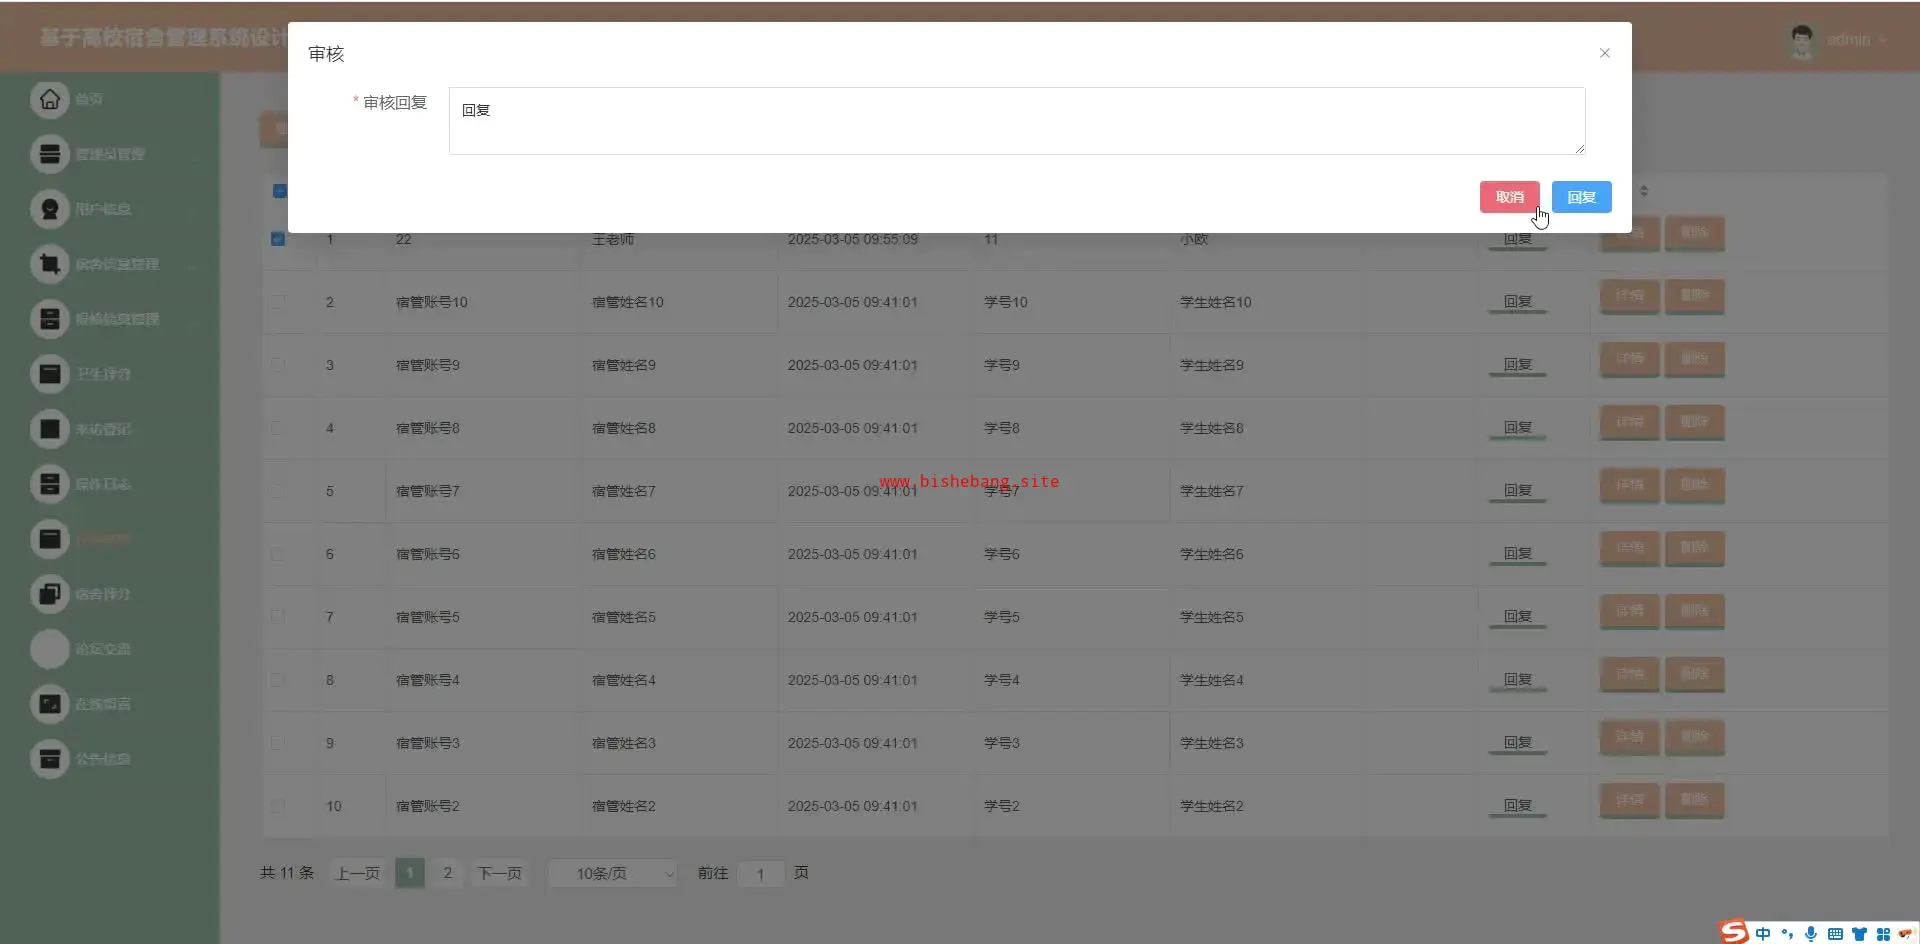Open 详情 for the 学生姓名9 row

tap(1630, 359)
